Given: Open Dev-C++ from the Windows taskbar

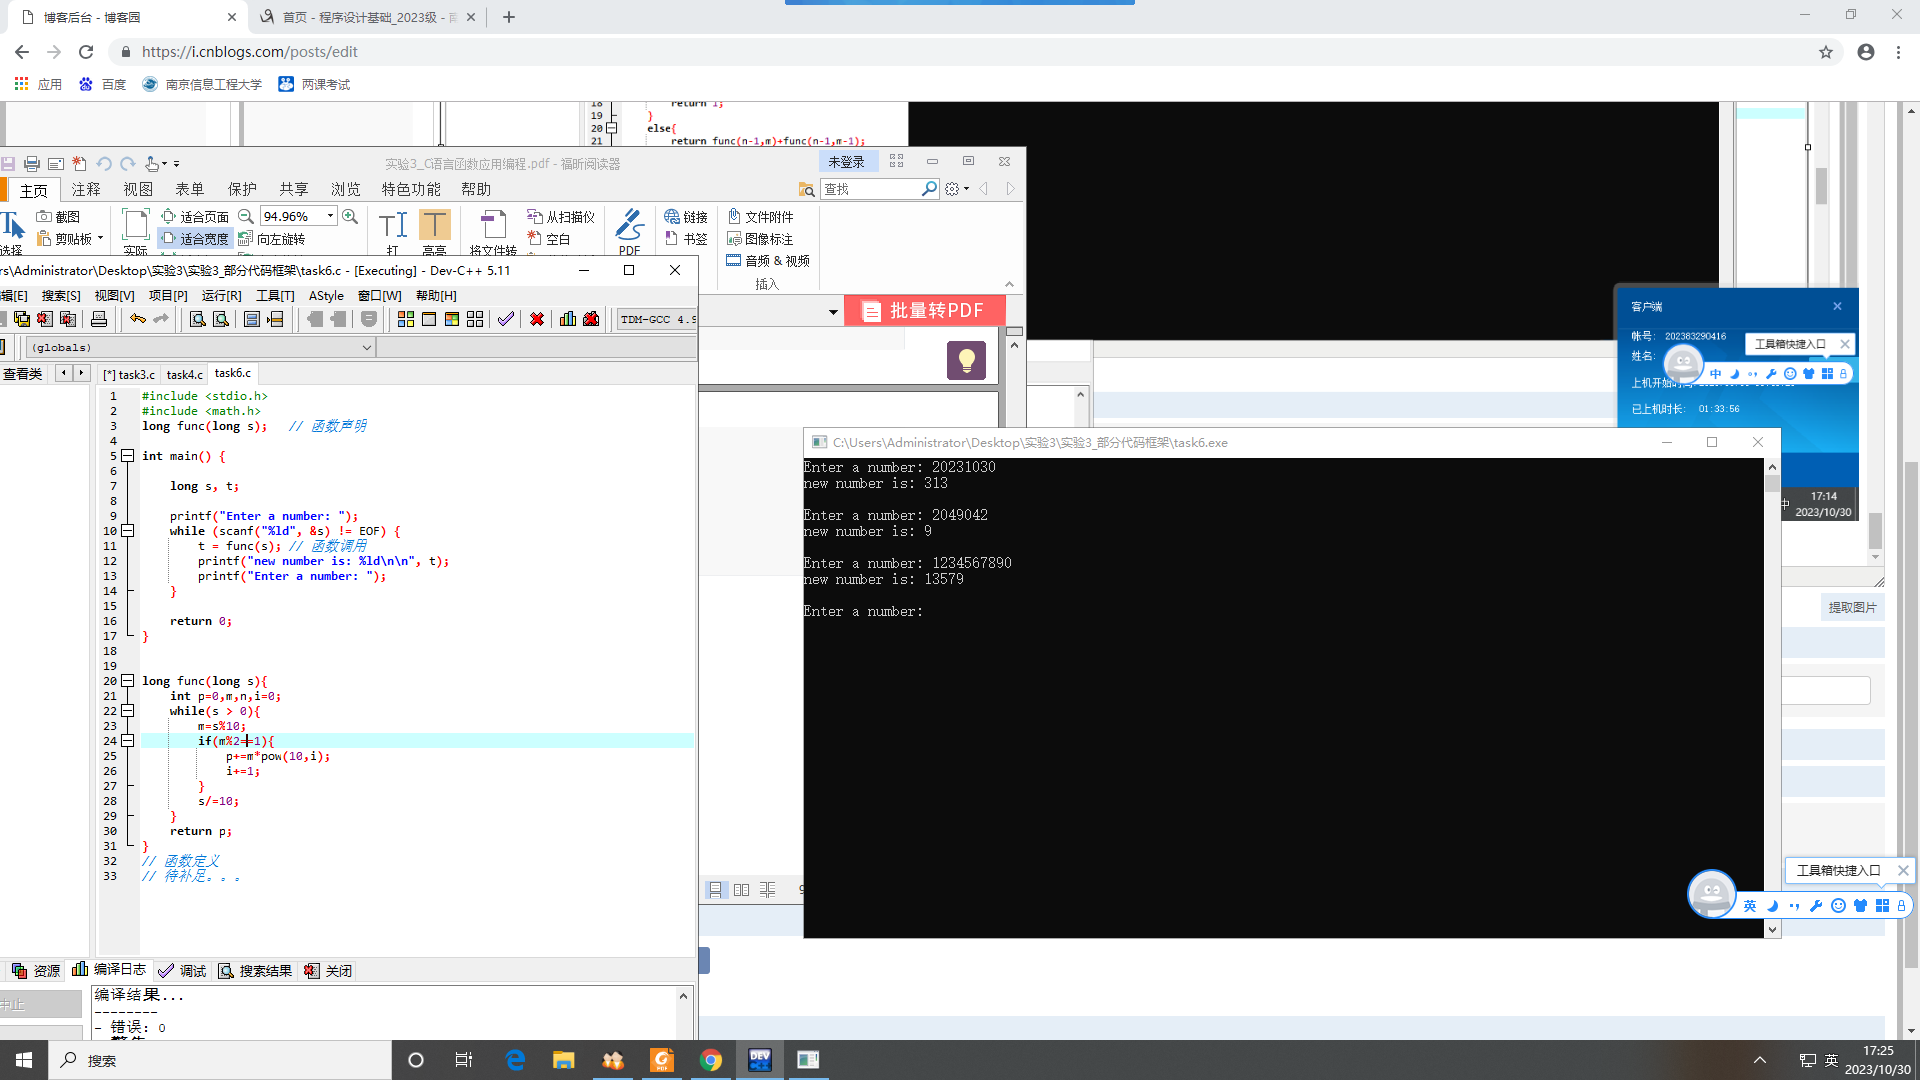Looking at the screenshot, I should click(x=759, y=1060).
